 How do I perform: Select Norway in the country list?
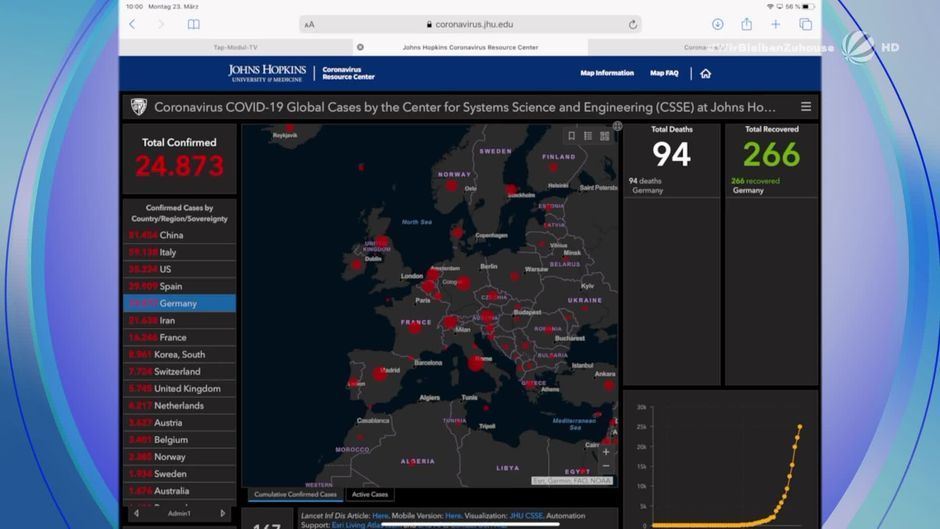tap(179, 456)
